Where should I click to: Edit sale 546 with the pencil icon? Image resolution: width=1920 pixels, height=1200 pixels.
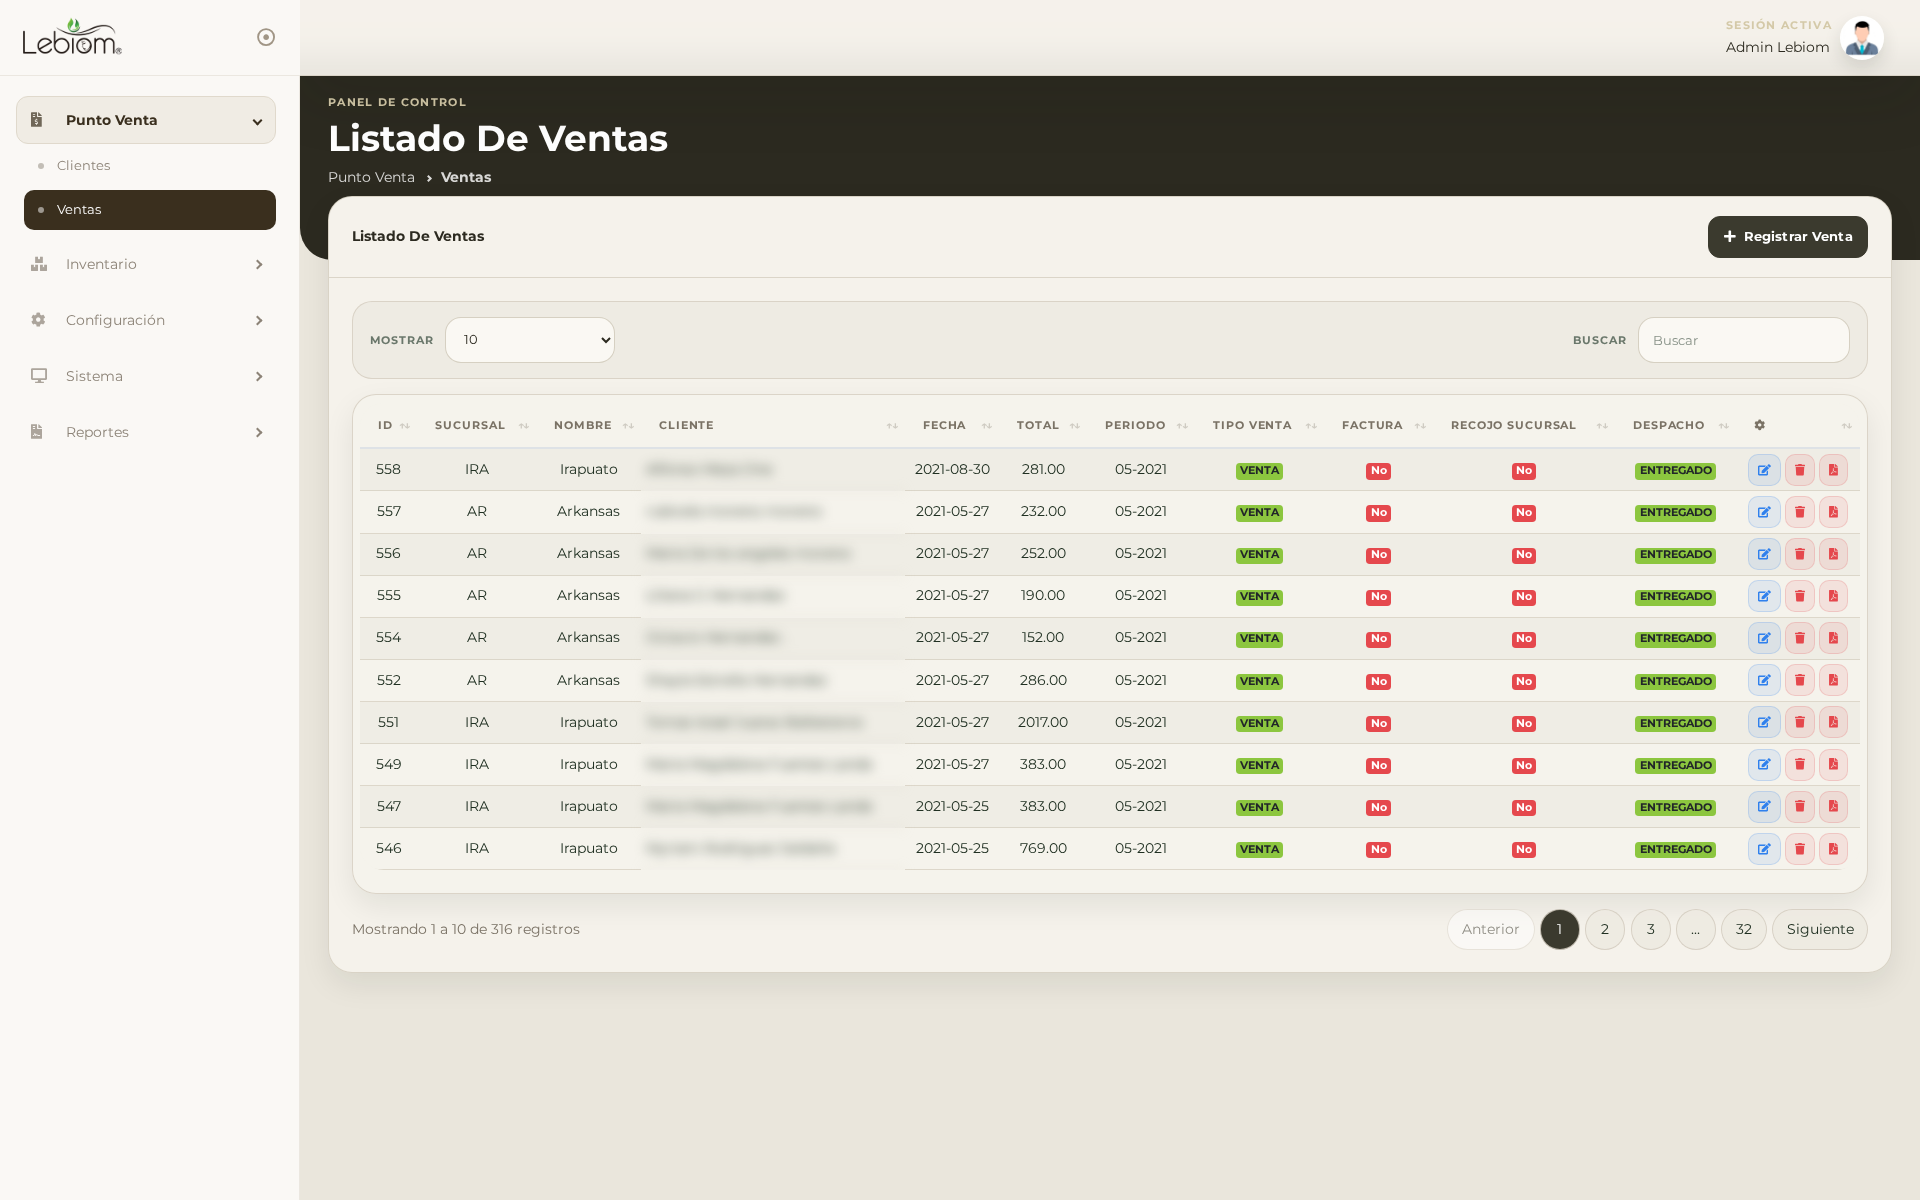pos(1764,849)
